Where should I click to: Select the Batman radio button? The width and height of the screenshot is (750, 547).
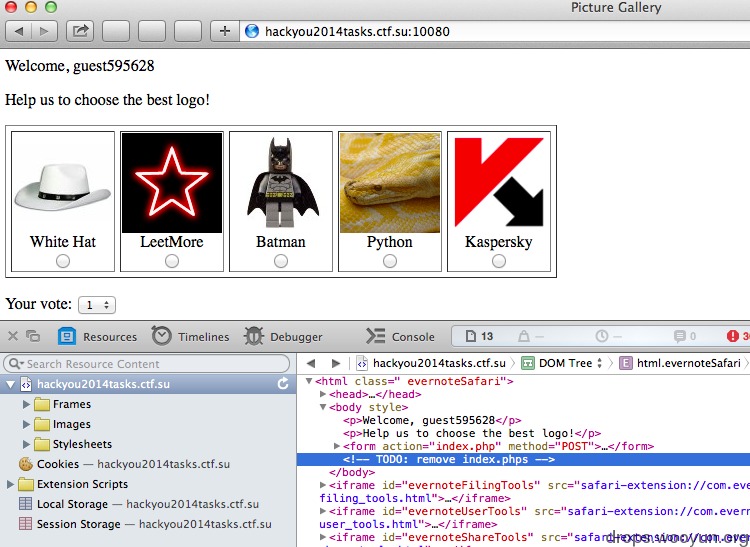coord(281,261)
